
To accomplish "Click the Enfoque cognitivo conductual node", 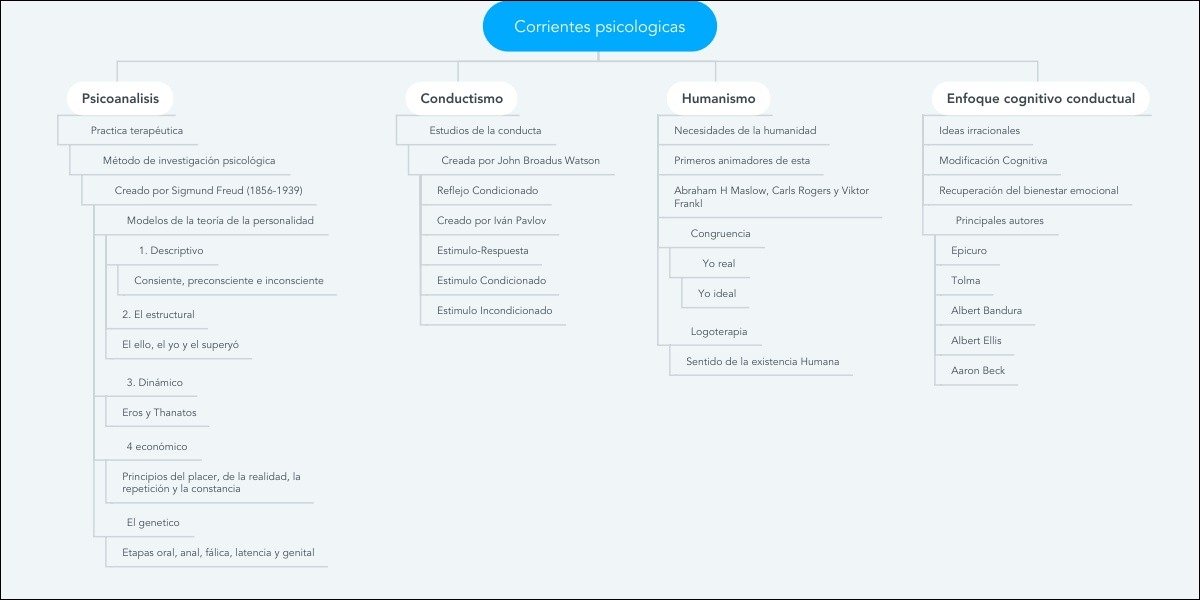I will coord(1040,99).
